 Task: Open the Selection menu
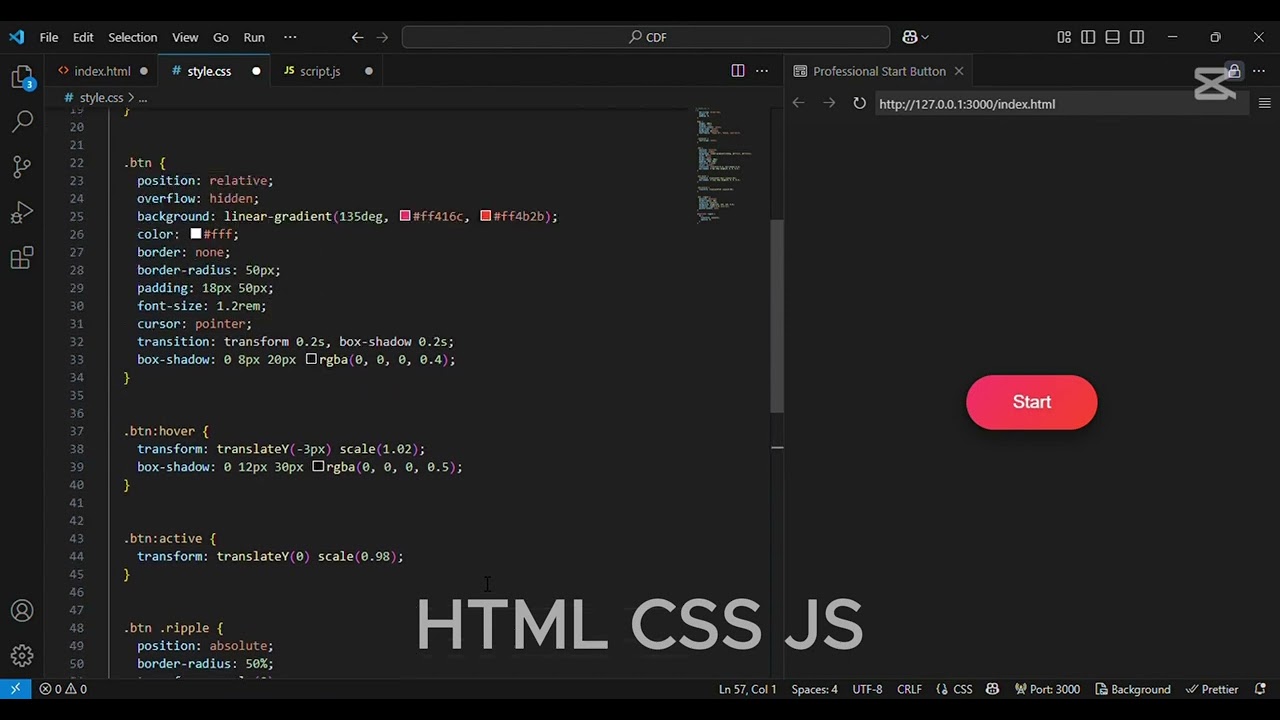(133, 37)
